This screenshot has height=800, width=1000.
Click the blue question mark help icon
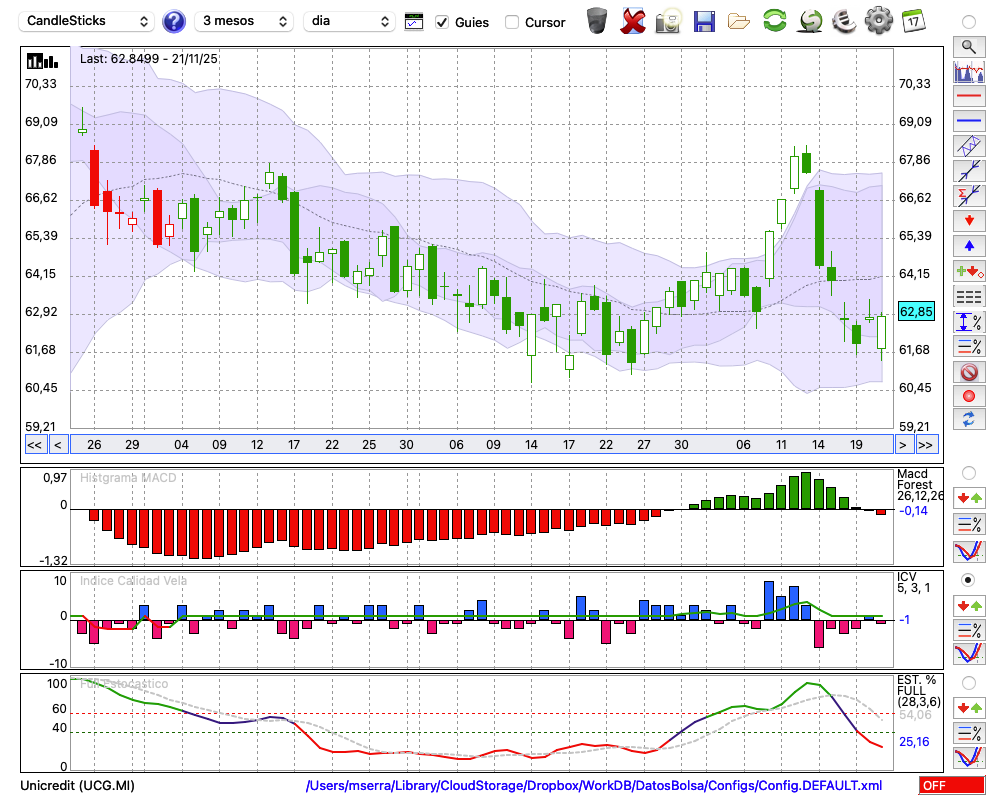[x=174, y=21]
